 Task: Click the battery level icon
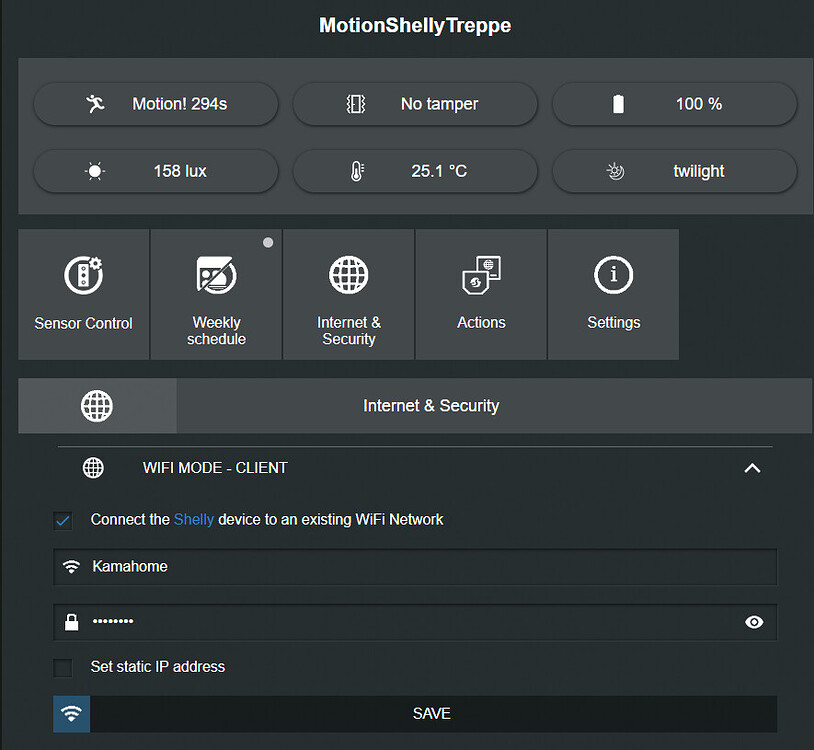click(x=618, y=103)
